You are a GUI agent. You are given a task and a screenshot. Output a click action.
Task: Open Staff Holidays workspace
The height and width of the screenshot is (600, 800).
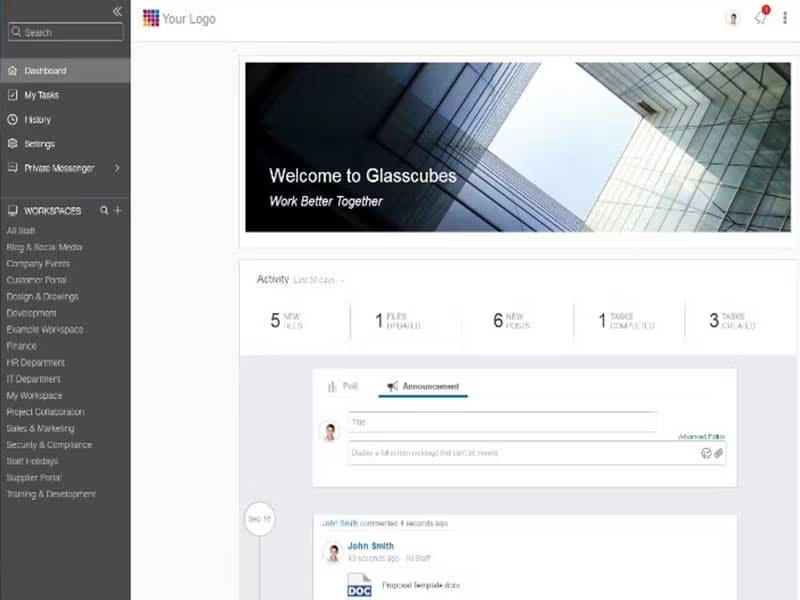point(32,461)
